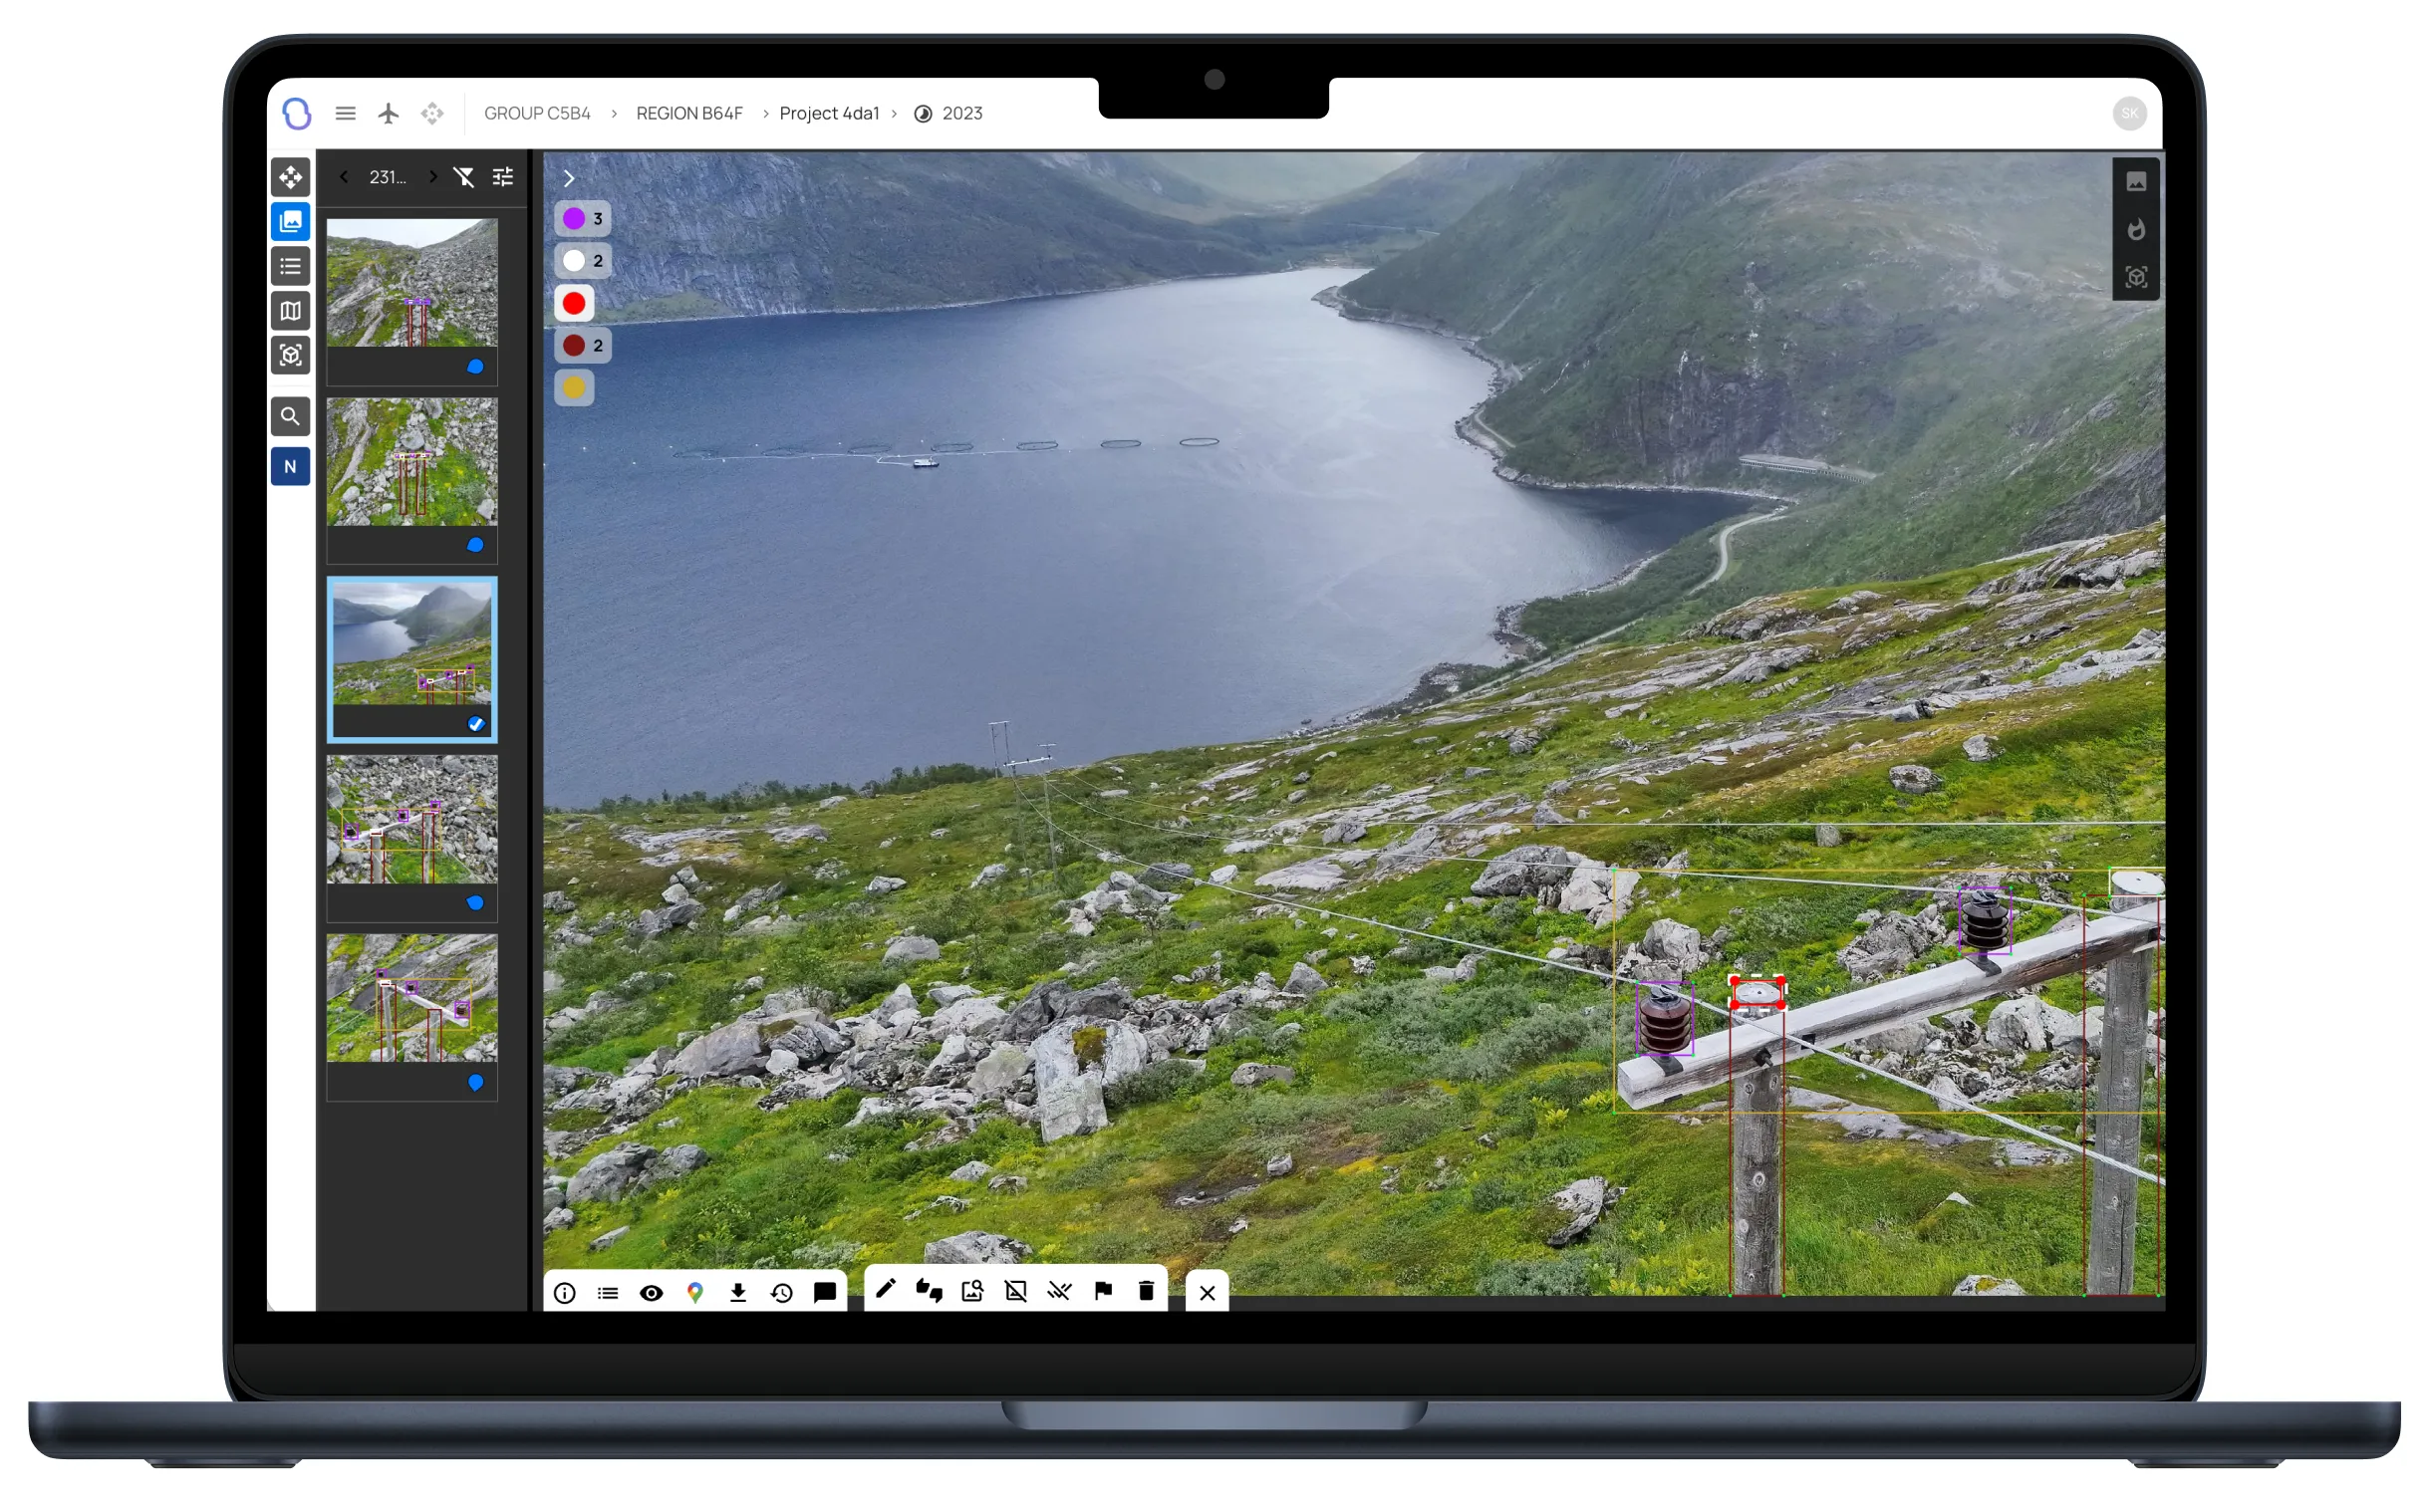2433x1512 pixels.
Task: Open filter settings sliders icon
Action: [503, 177]
